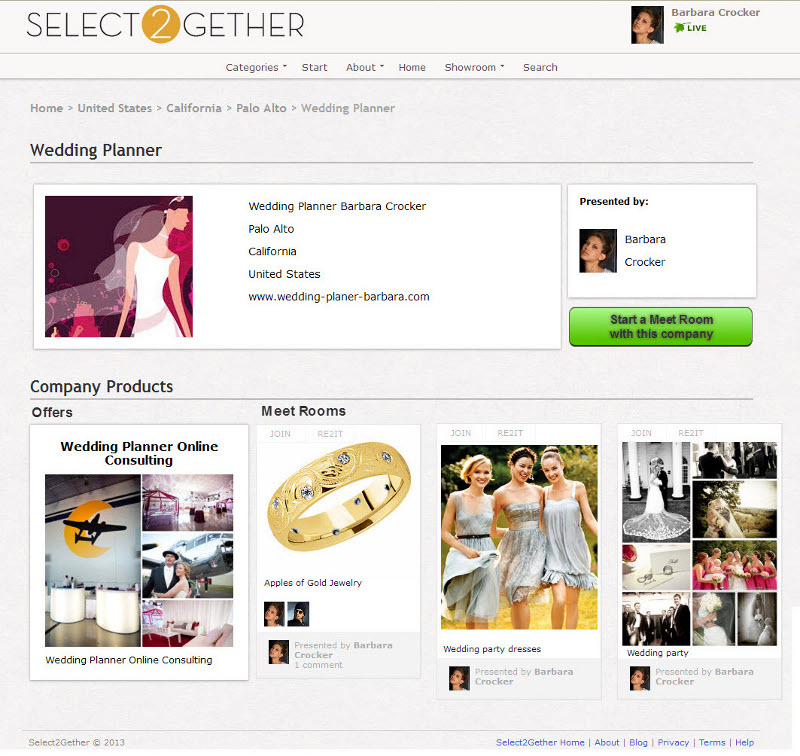Click sunglasses participant avatar under Apples of Gold
Screen dimensions: 800x756
click(x=298, y=614)
